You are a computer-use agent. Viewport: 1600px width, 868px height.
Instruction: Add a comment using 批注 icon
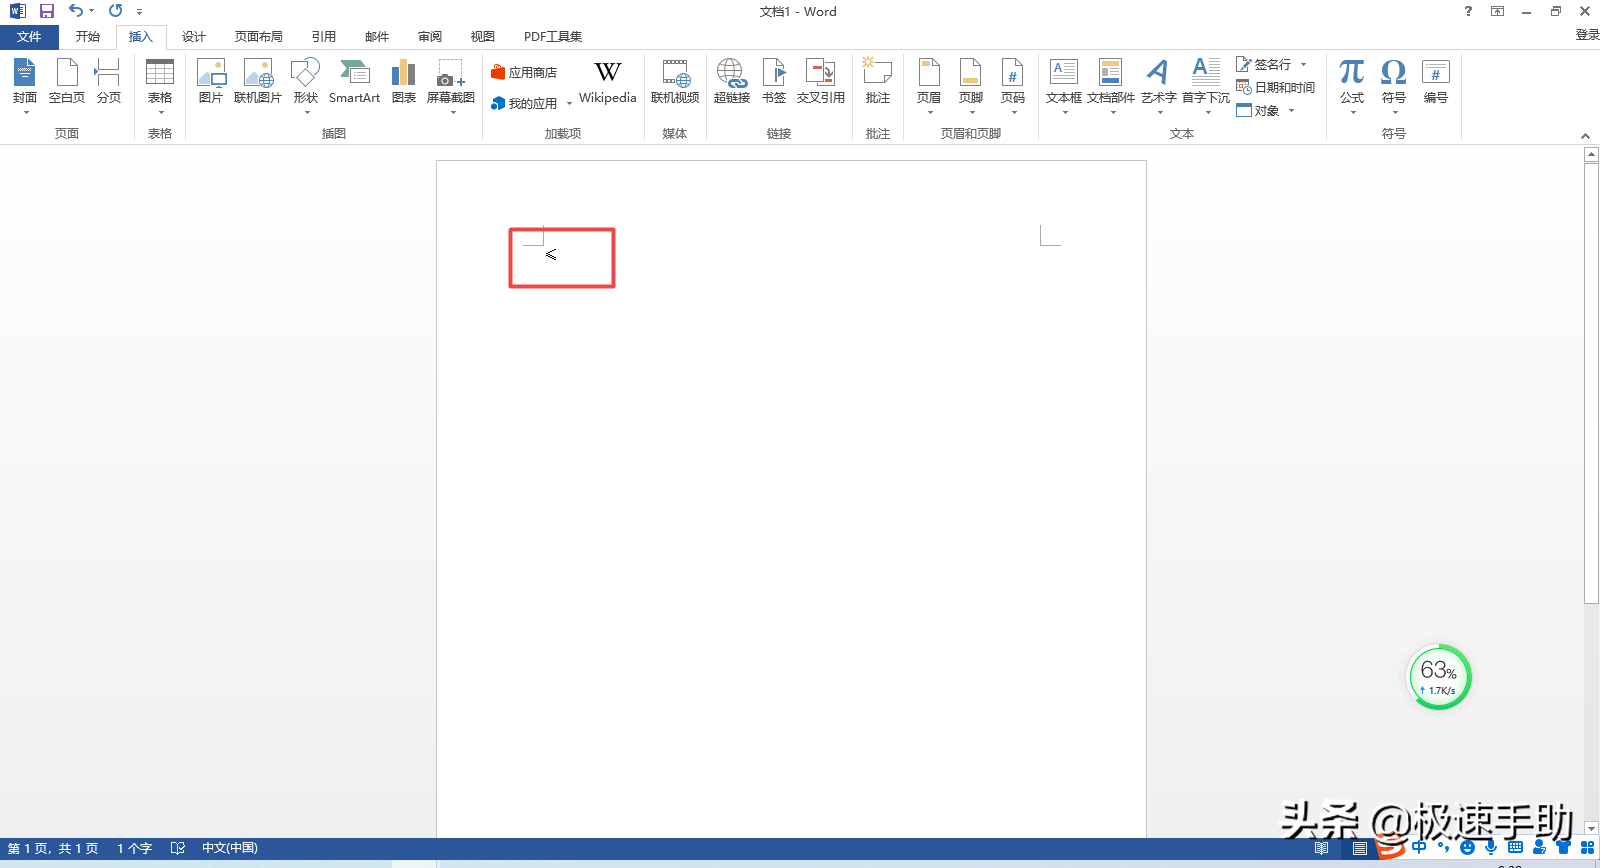pyautogui.click(x=877, y=82)
